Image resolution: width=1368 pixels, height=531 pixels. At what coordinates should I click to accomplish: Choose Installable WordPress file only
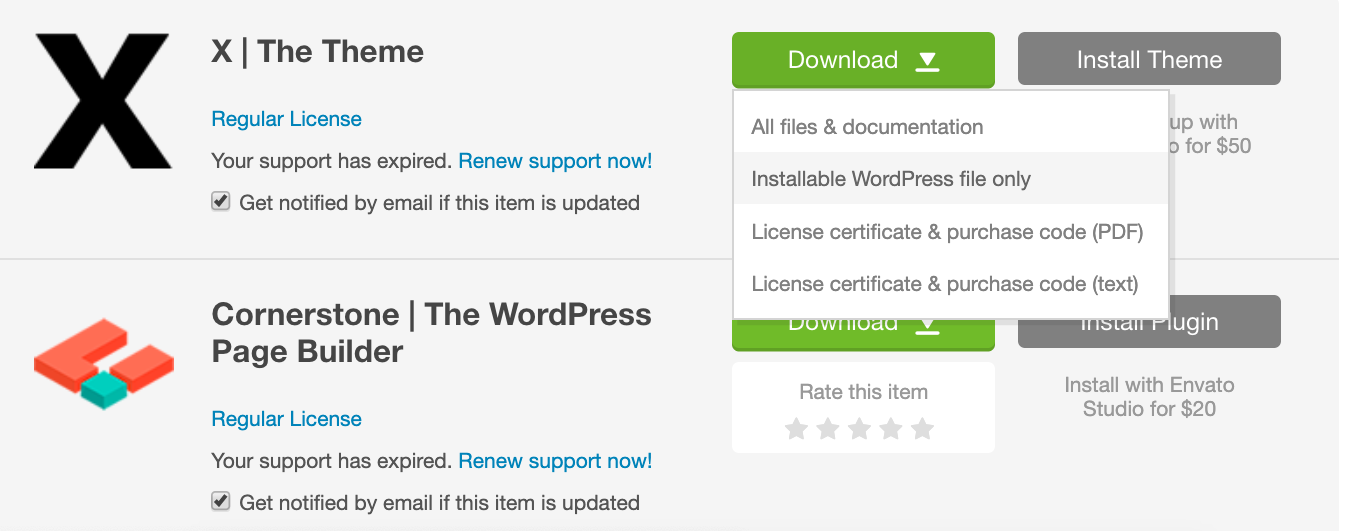[950, 179]
